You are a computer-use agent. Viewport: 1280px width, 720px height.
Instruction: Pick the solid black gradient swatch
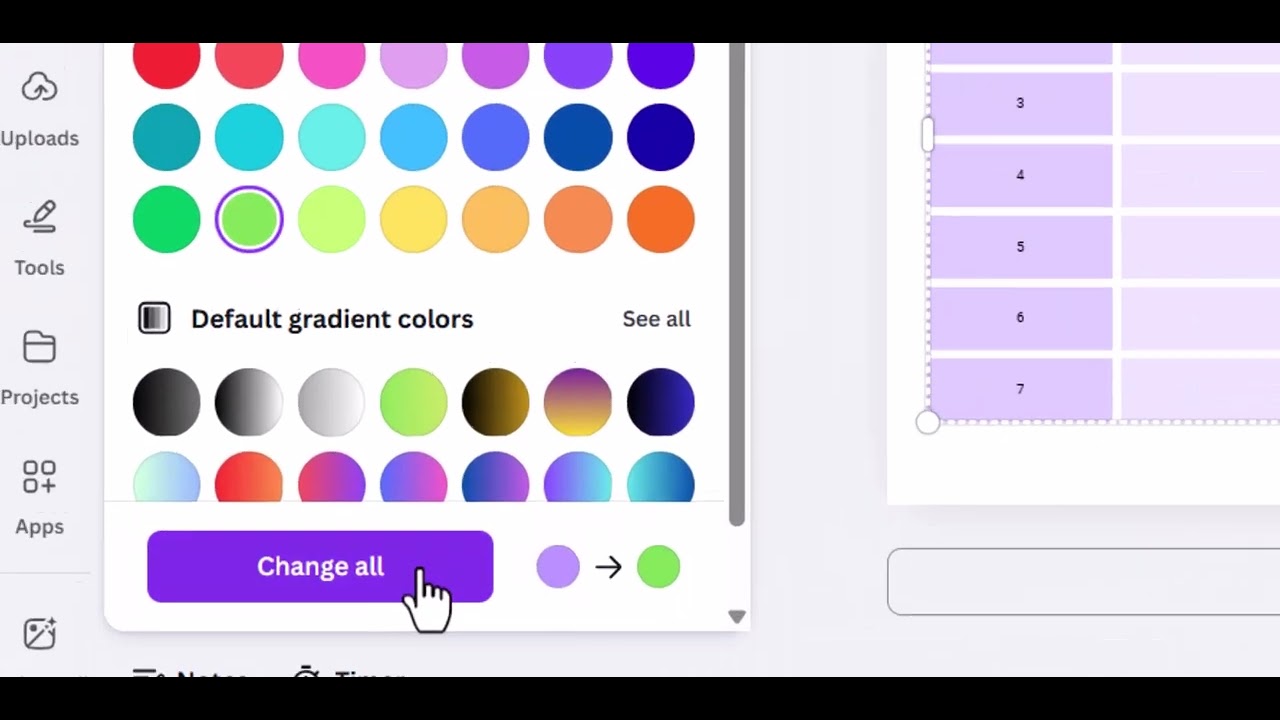point(167,402)
